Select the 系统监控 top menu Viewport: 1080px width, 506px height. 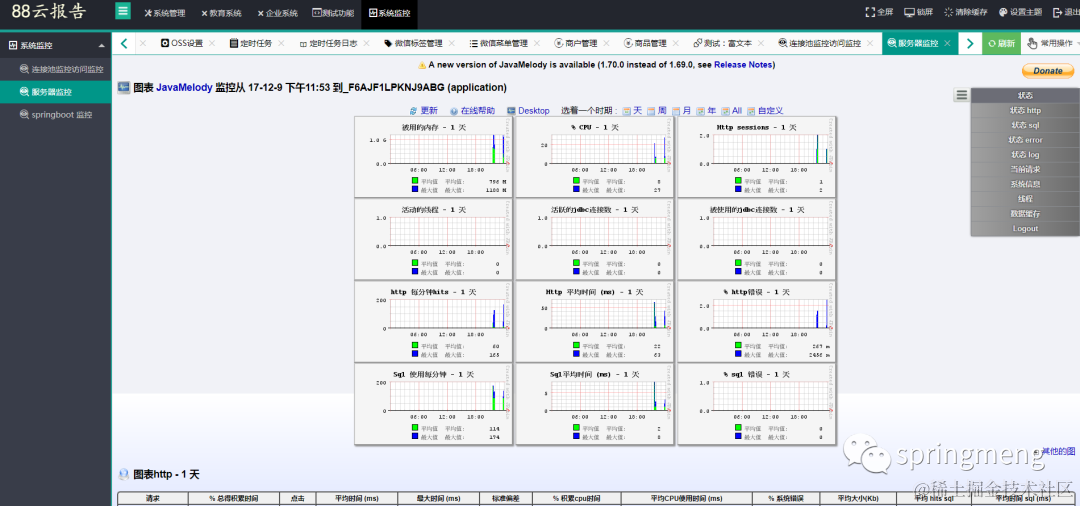(390, 13)
